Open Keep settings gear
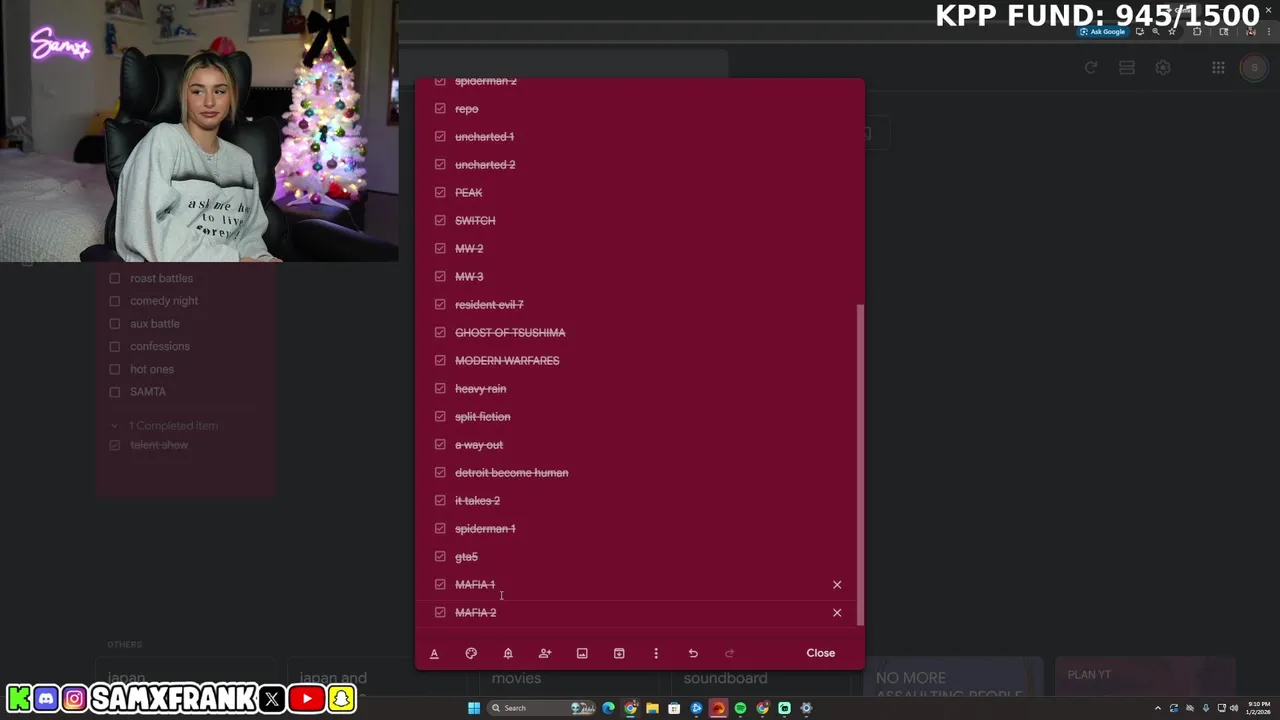This screenshot has width=1280, height=720. [1163, 68]
